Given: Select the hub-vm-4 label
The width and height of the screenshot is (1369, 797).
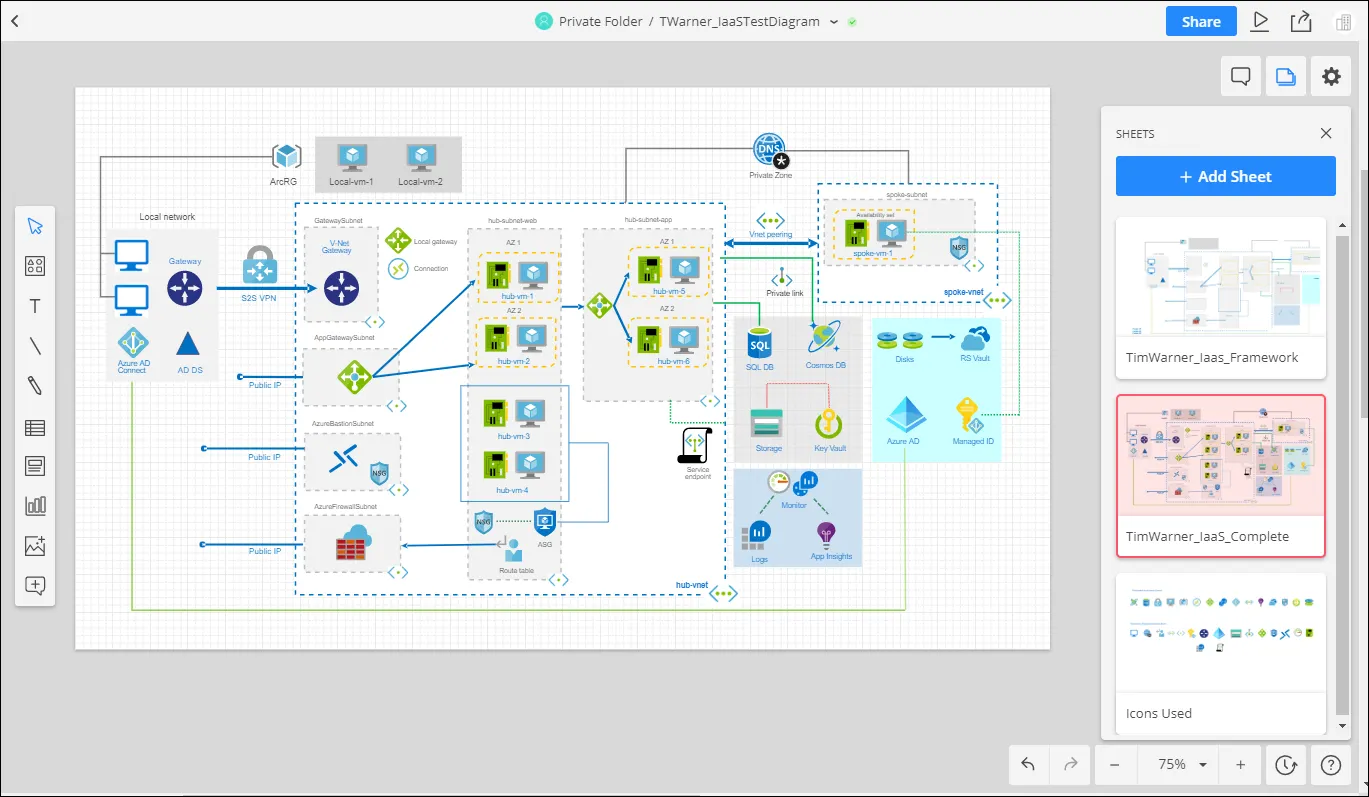Looking at the screenshot, I should point(513,491).
